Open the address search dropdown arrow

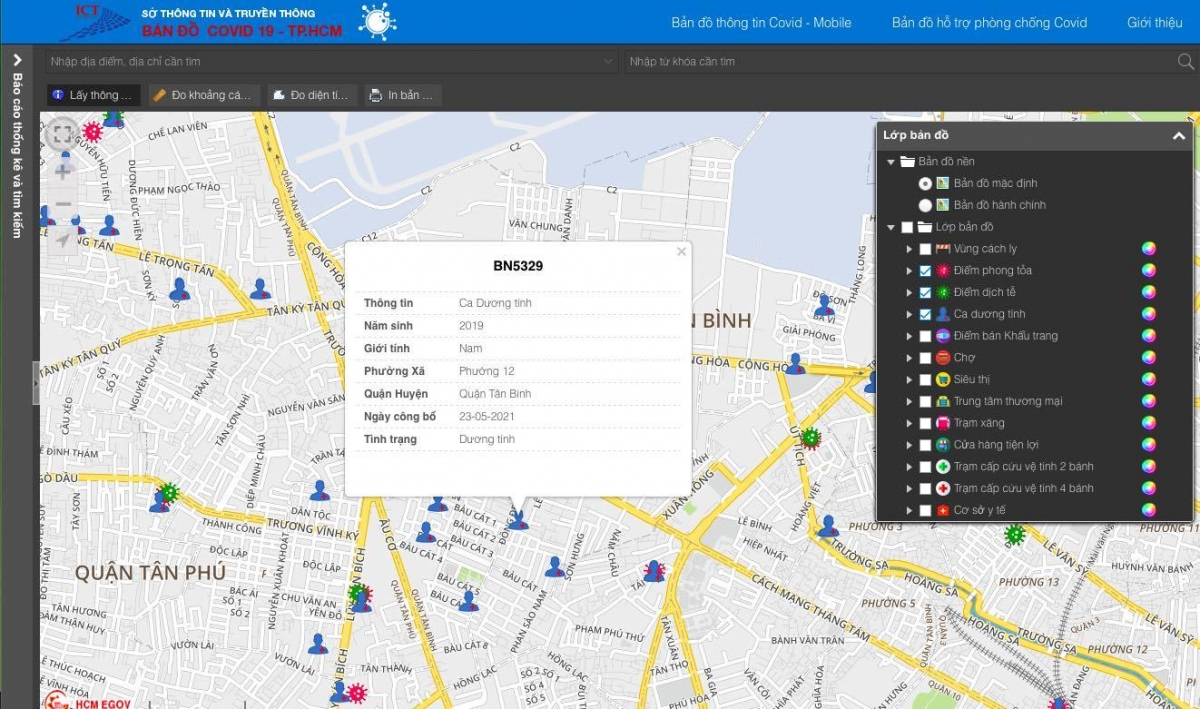click(608, 62)
